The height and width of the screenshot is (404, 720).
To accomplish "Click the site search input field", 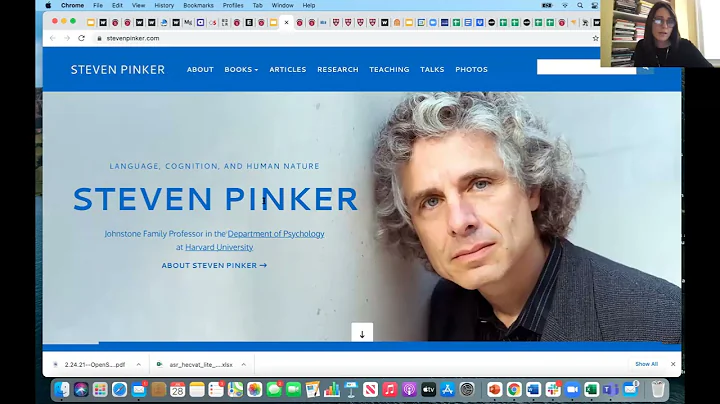I will tap(586, 67).
